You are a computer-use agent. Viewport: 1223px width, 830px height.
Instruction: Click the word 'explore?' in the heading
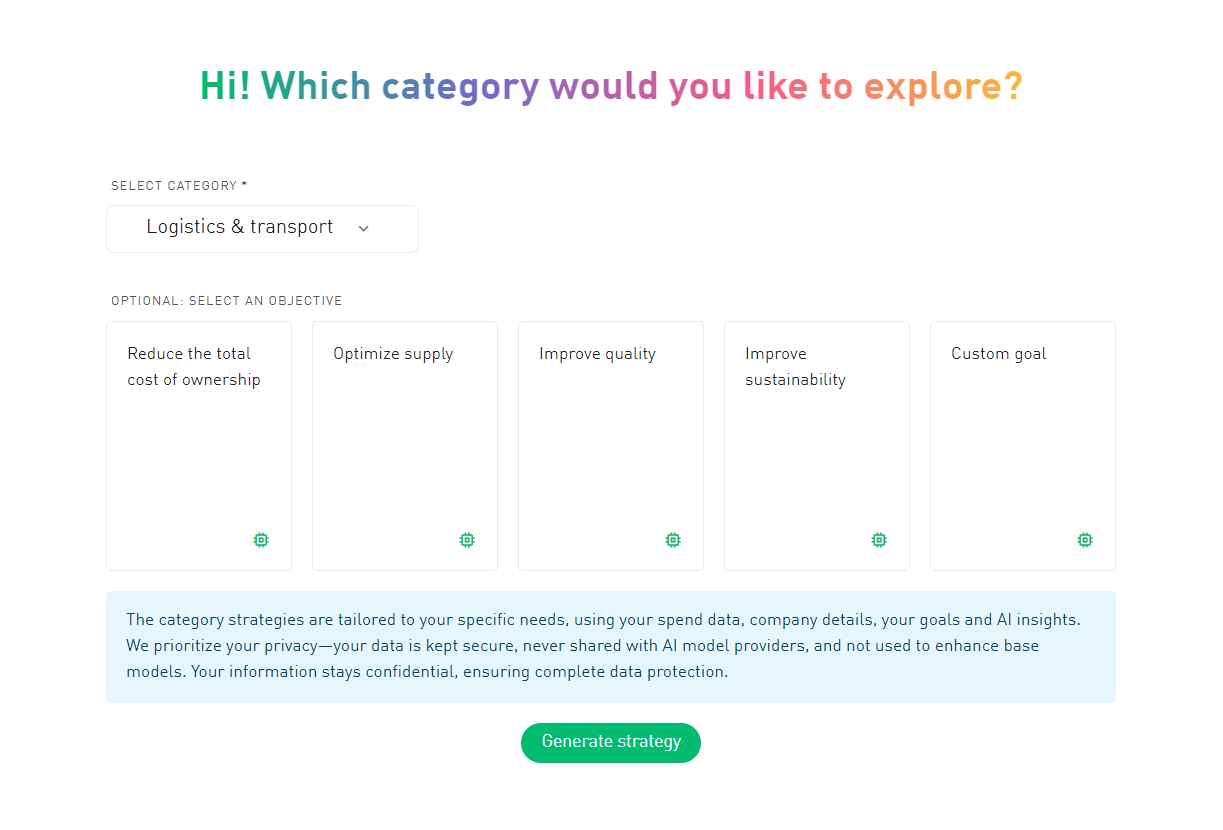[943, 87]
